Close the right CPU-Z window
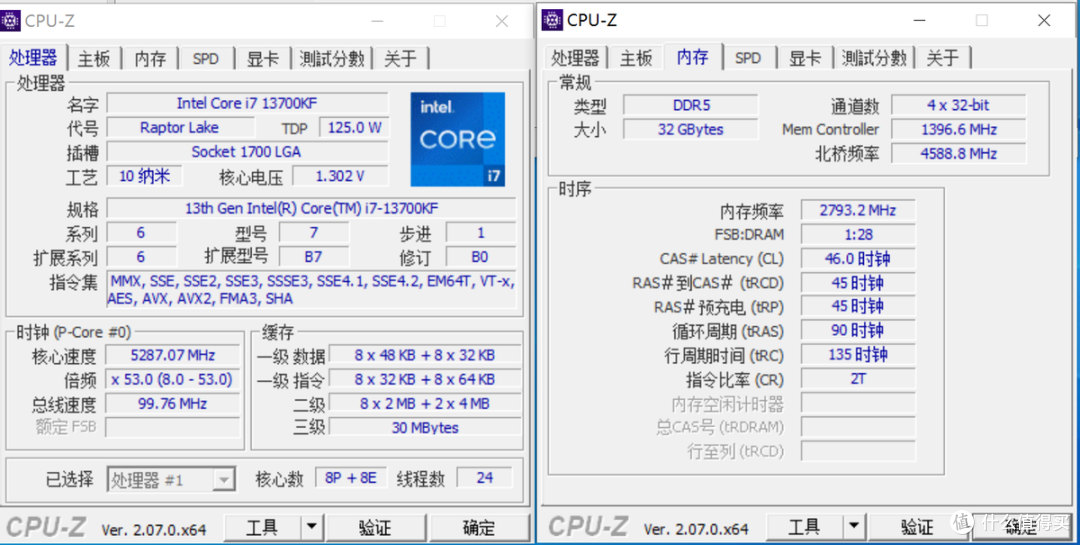1080x545 pixels. (x=1044, y=21)
